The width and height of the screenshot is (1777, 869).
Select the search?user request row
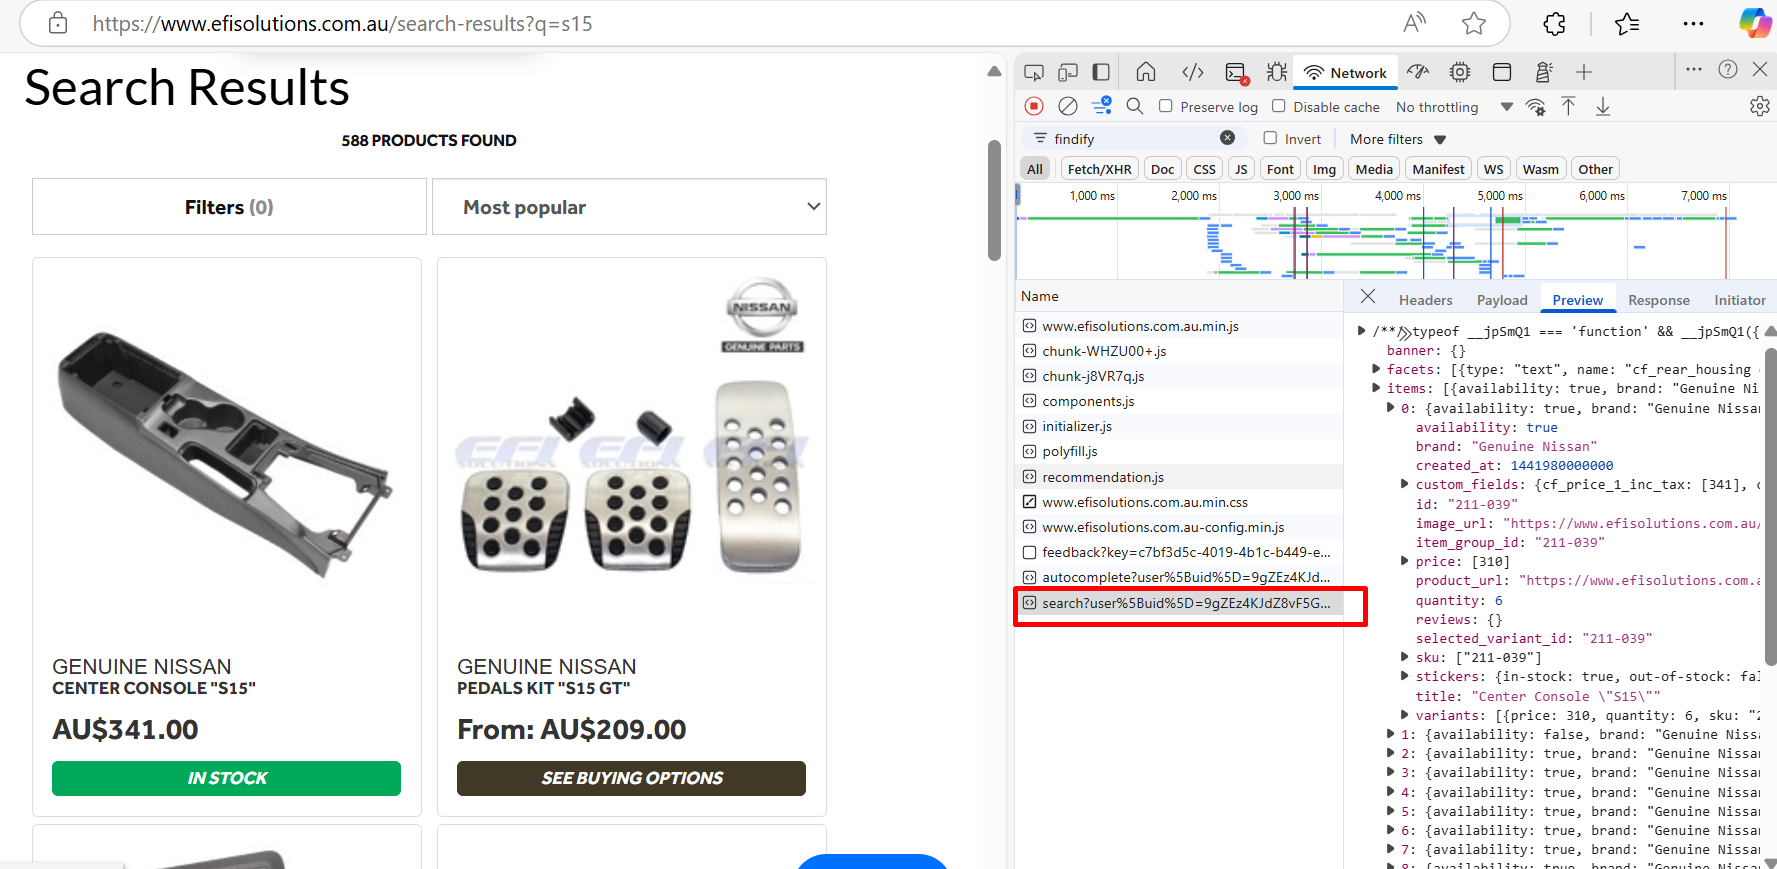(x=1178, y=603)
